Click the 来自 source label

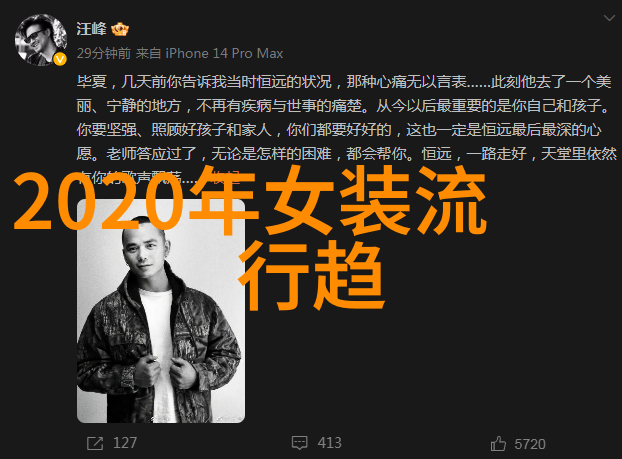pyautogui.click(x=148, y=53)
